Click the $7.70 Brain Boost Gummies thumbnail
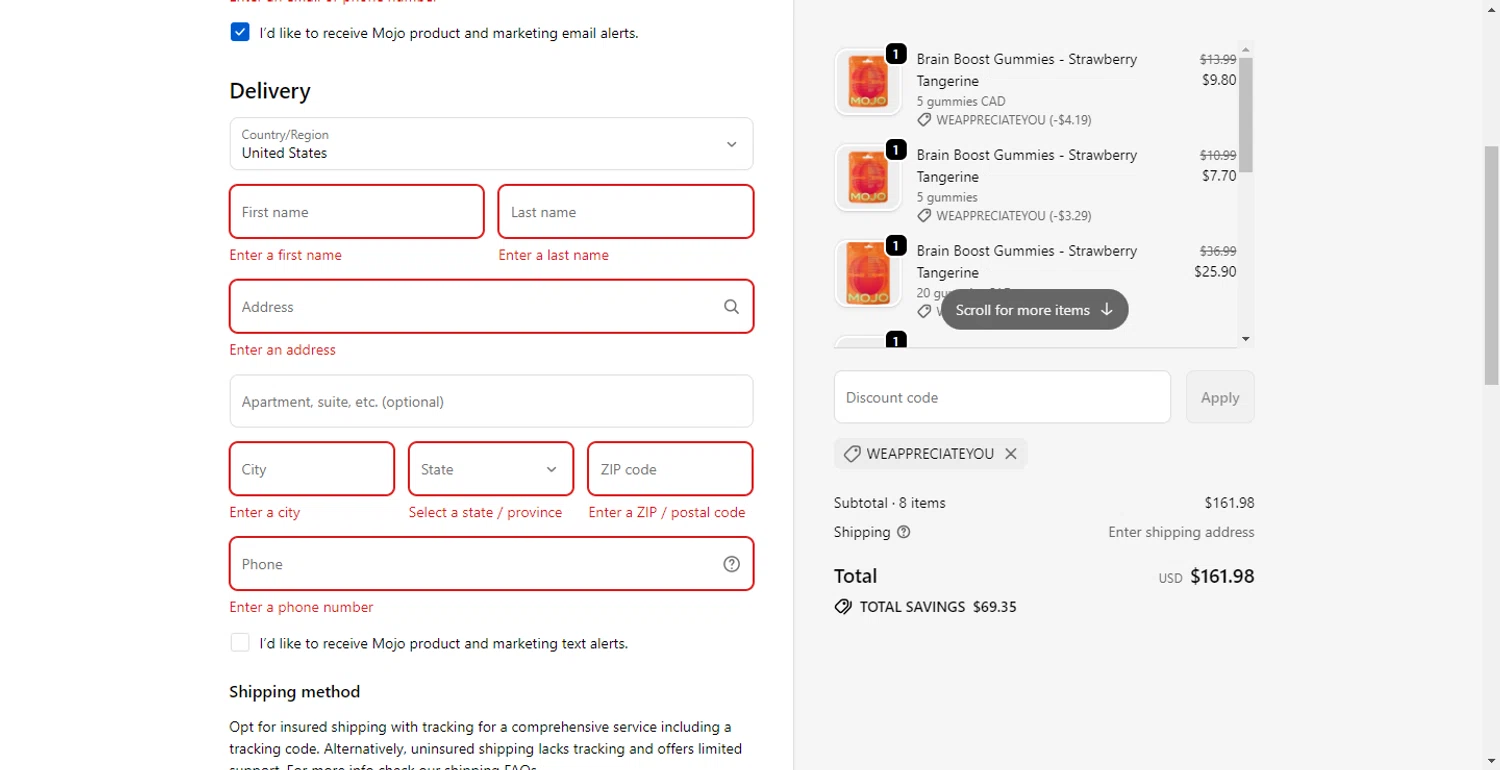 (x=868, y=178)
